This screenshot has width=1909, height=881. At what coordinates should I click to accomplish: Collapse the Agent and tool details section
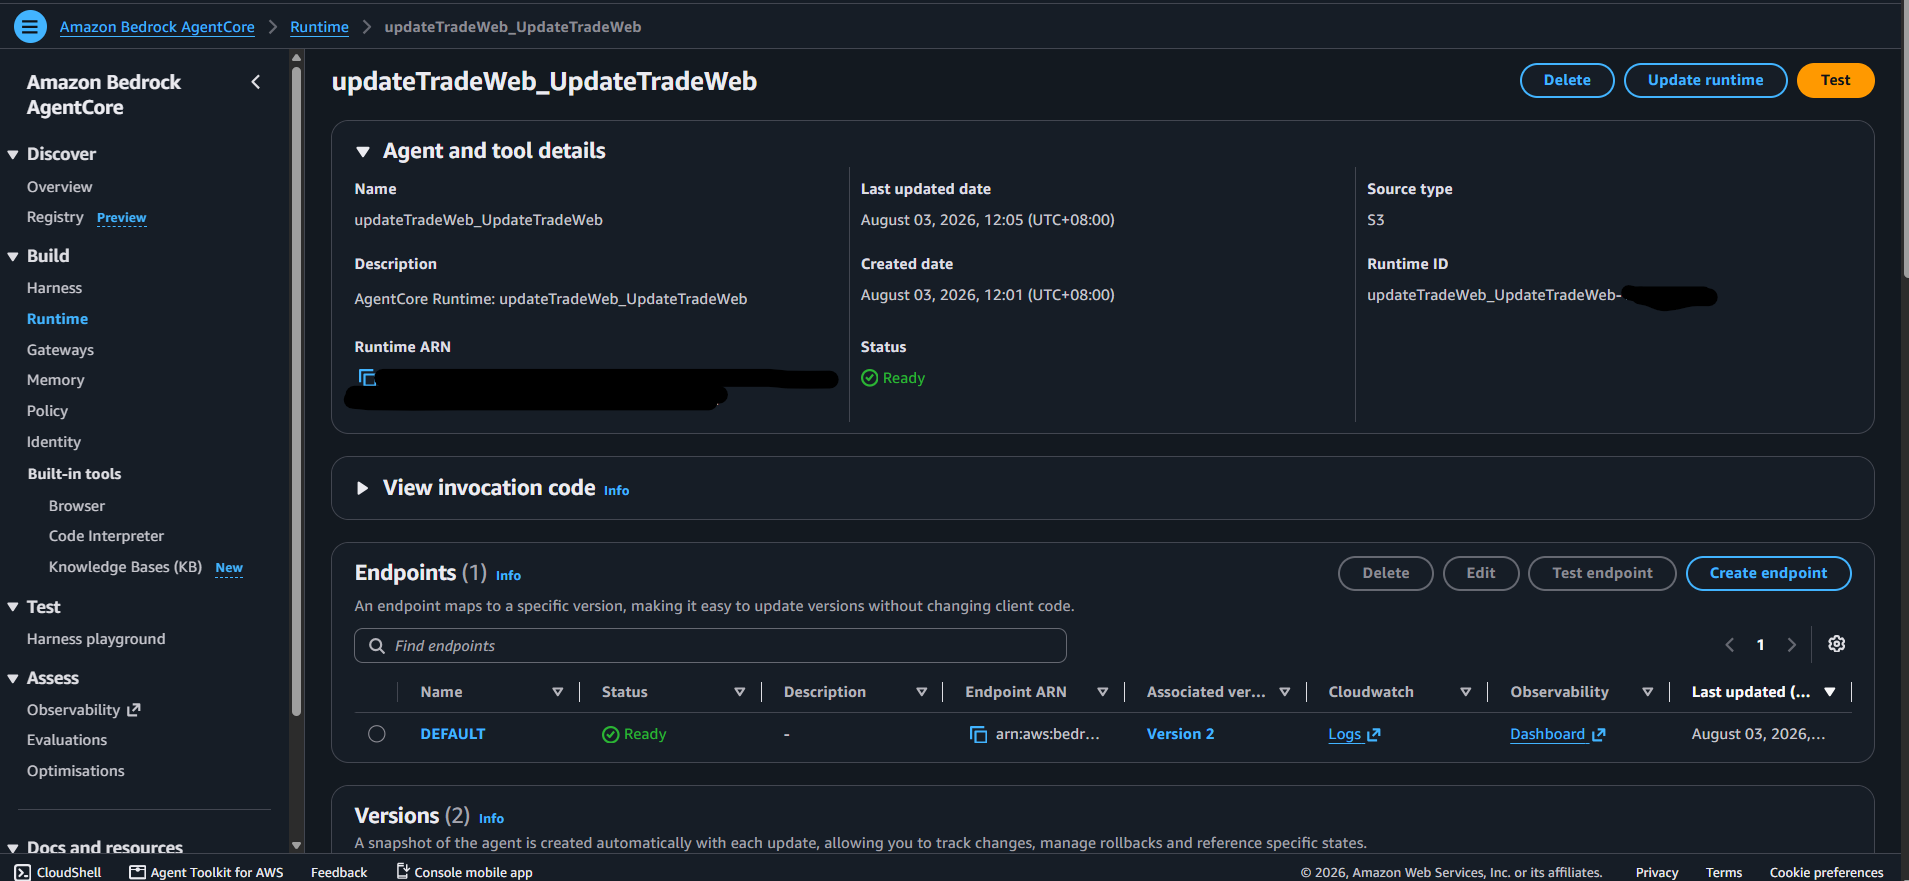tap(363, 152)
